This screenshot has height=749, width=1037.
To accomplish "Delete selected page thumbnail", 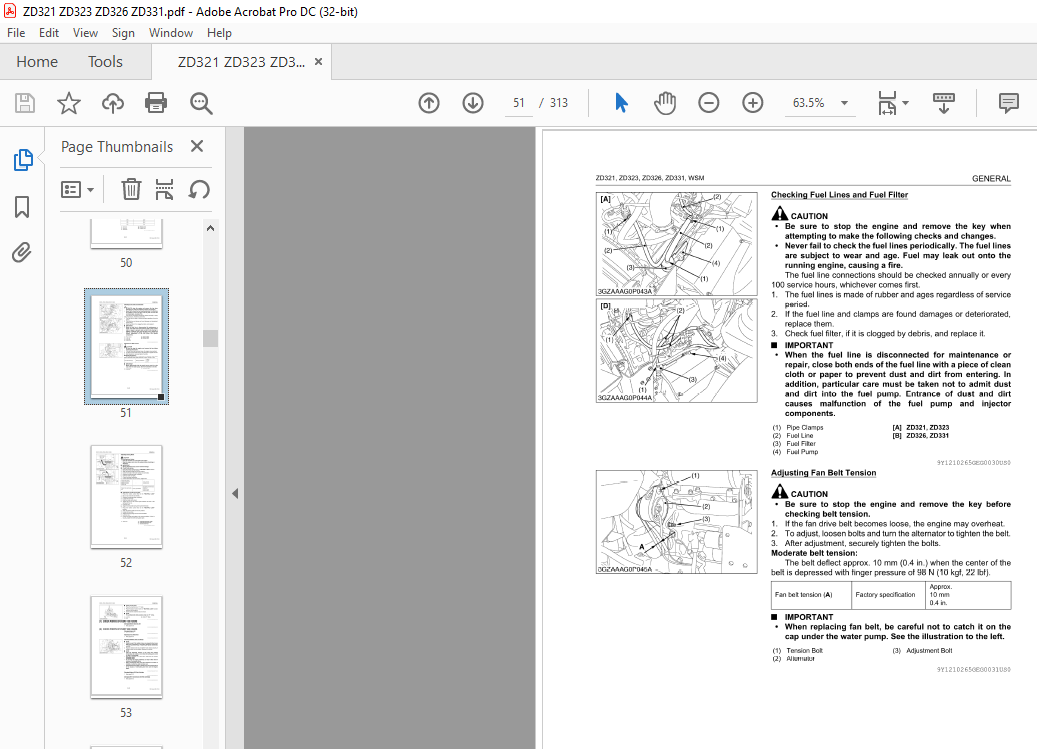I will coord(131,190).
